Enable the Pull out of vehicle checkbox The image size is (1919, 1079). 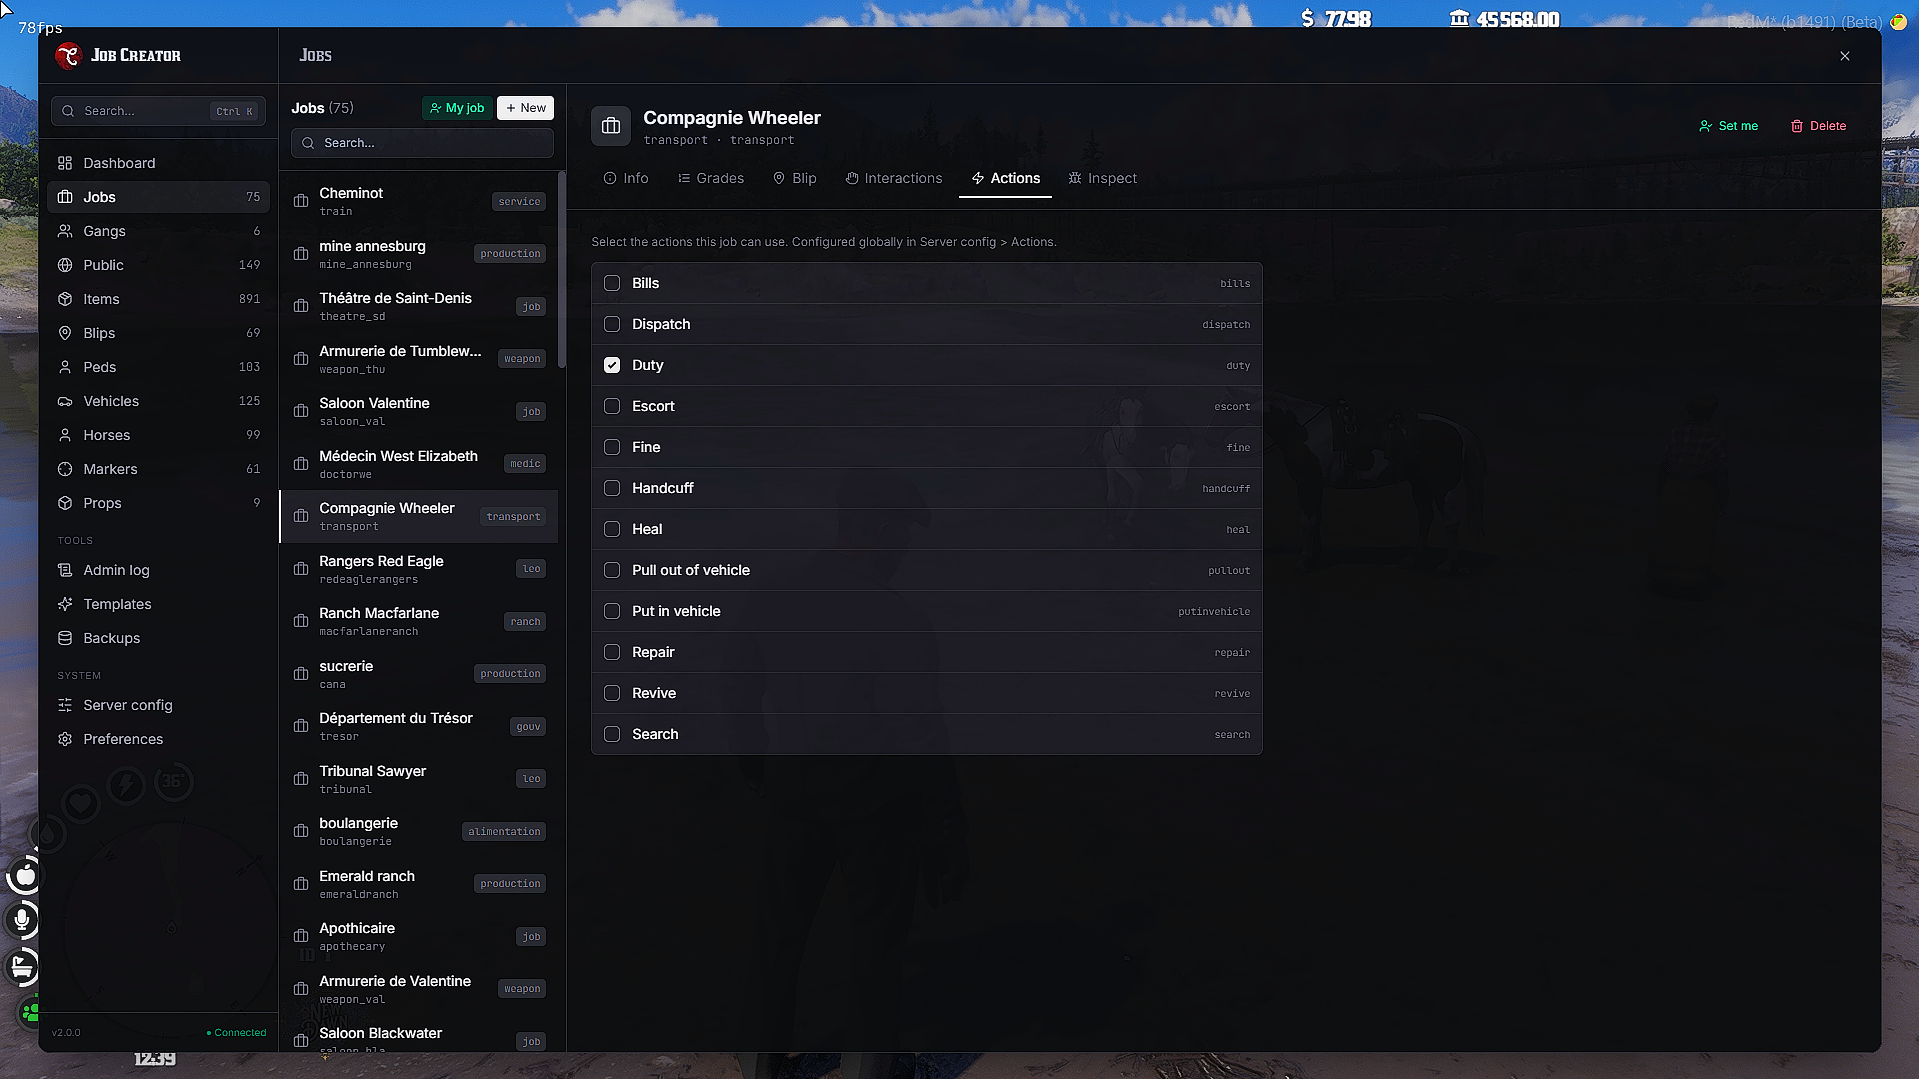click(612, 570)
